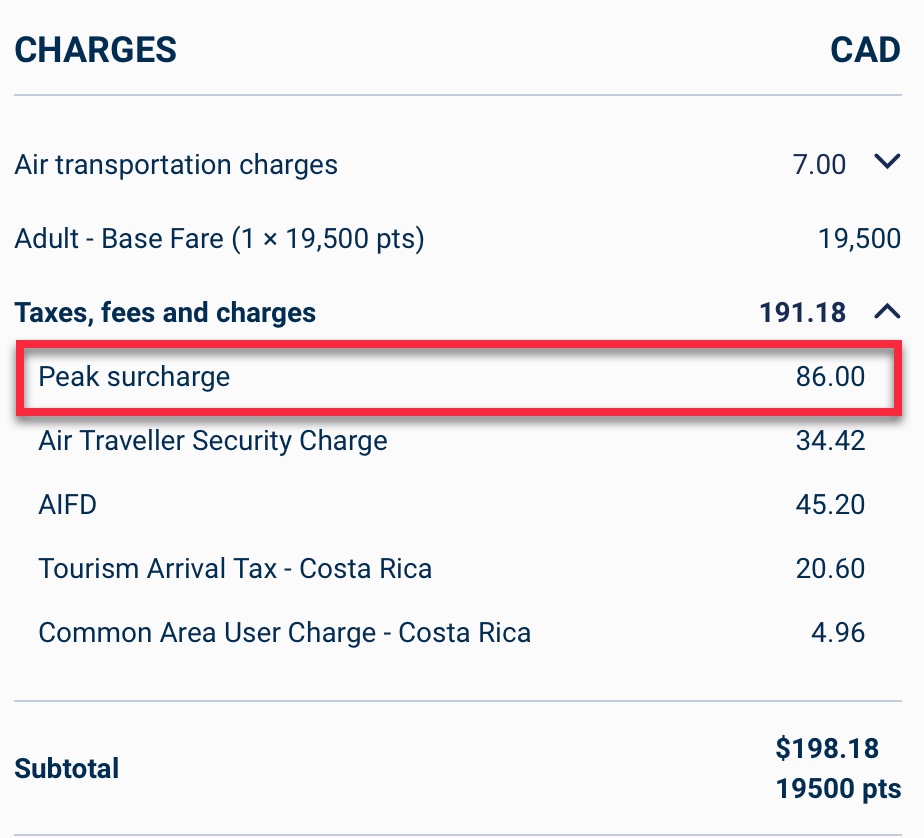
Task: Select the 34.42 security charge amount
Action: point(830,441)
